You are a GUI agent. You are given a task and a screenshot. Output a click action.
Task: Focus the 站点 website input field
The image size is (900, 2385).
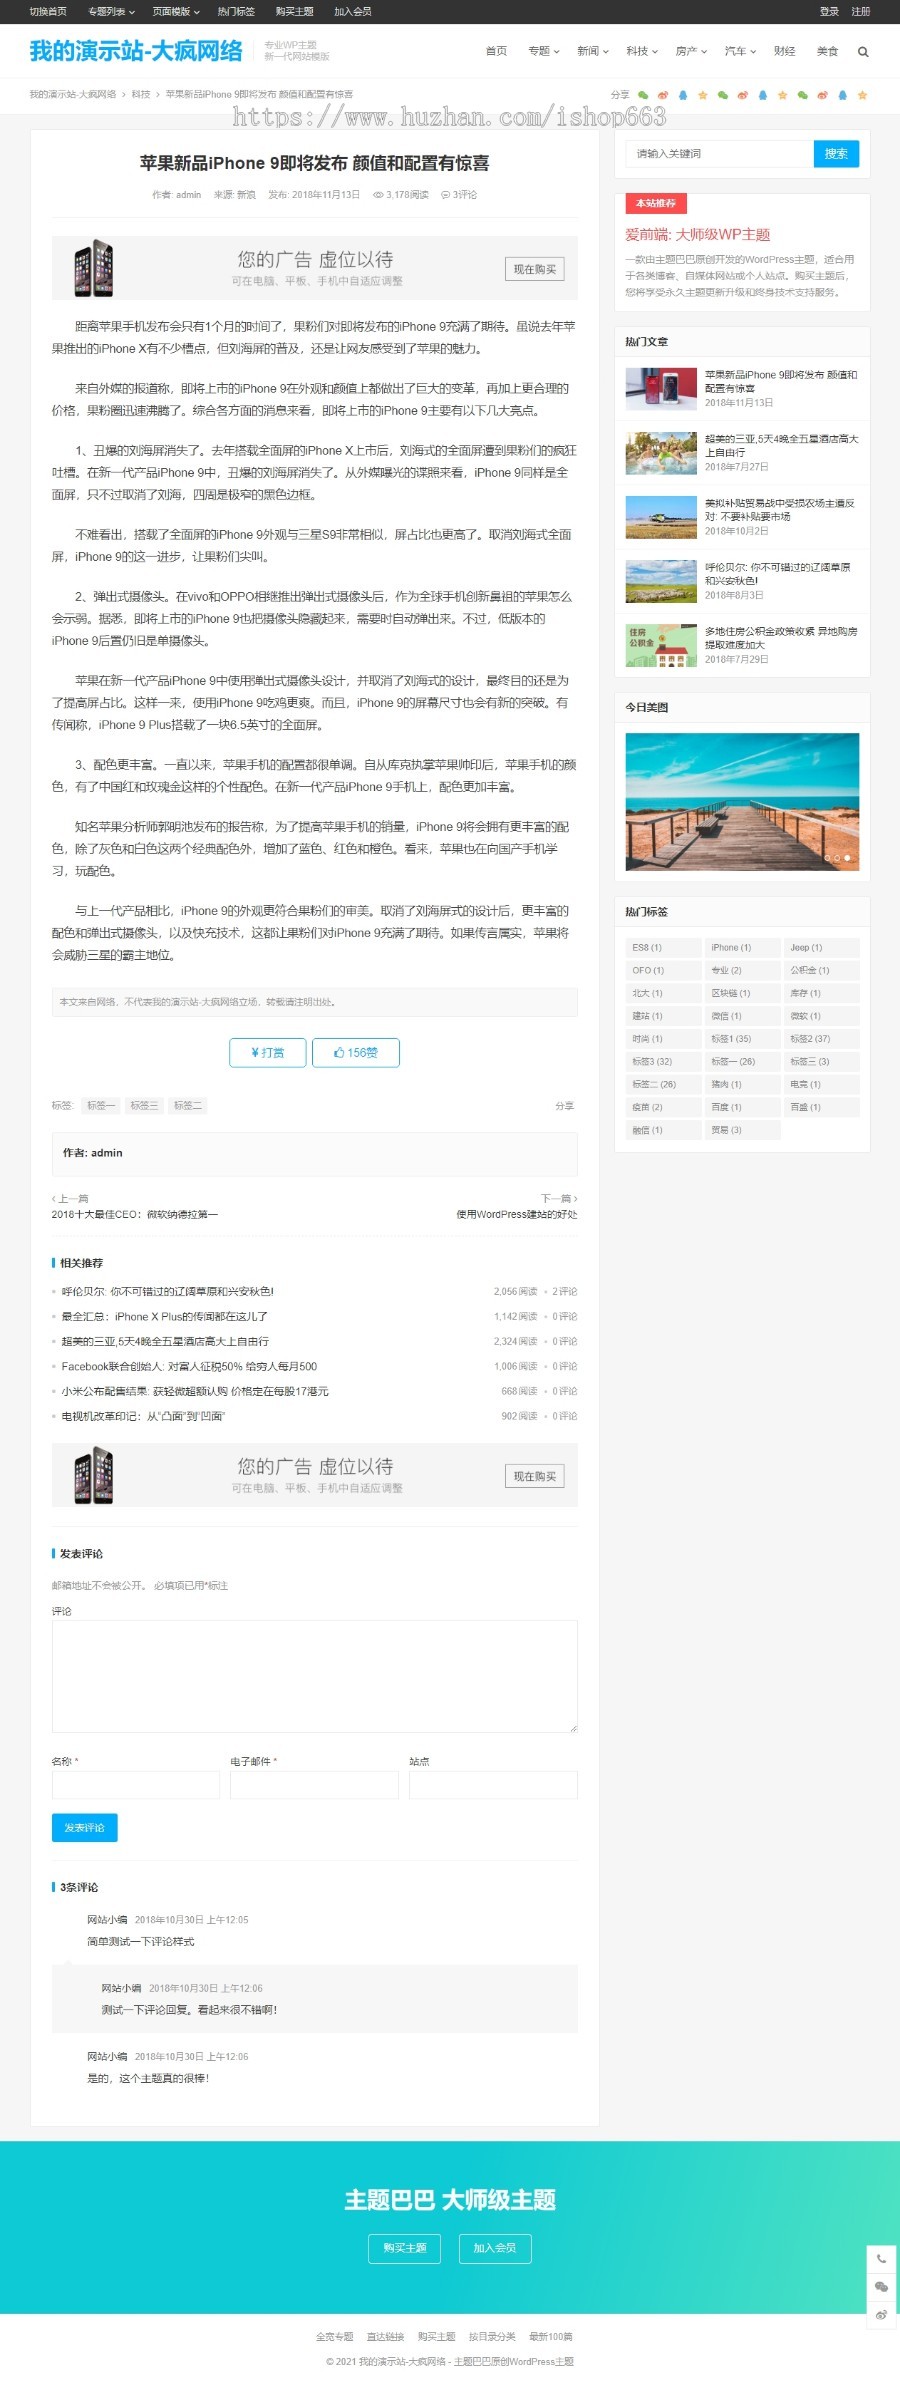tap(493, 1785)
